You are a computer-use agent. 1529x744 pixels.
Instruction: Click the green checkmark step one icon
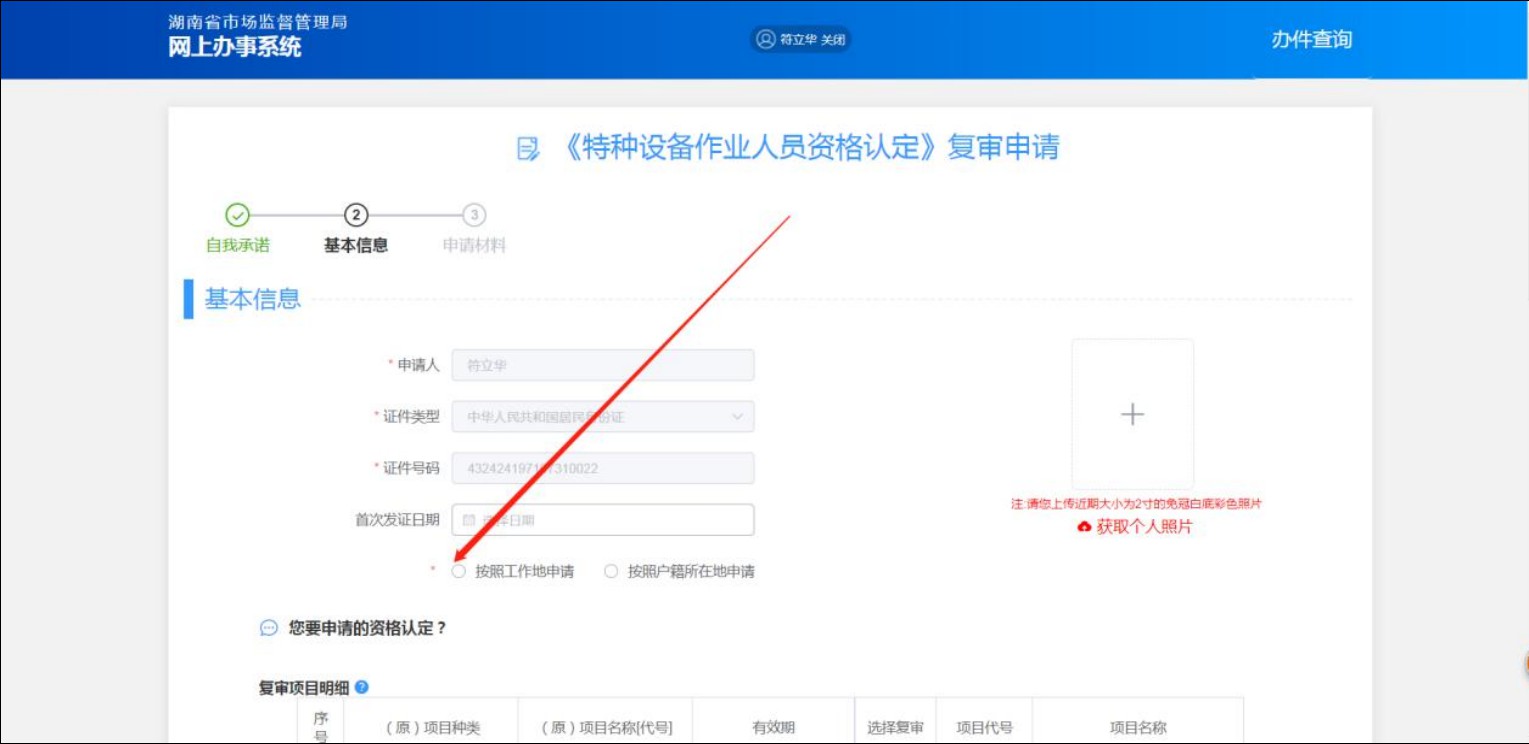point(237,215)
